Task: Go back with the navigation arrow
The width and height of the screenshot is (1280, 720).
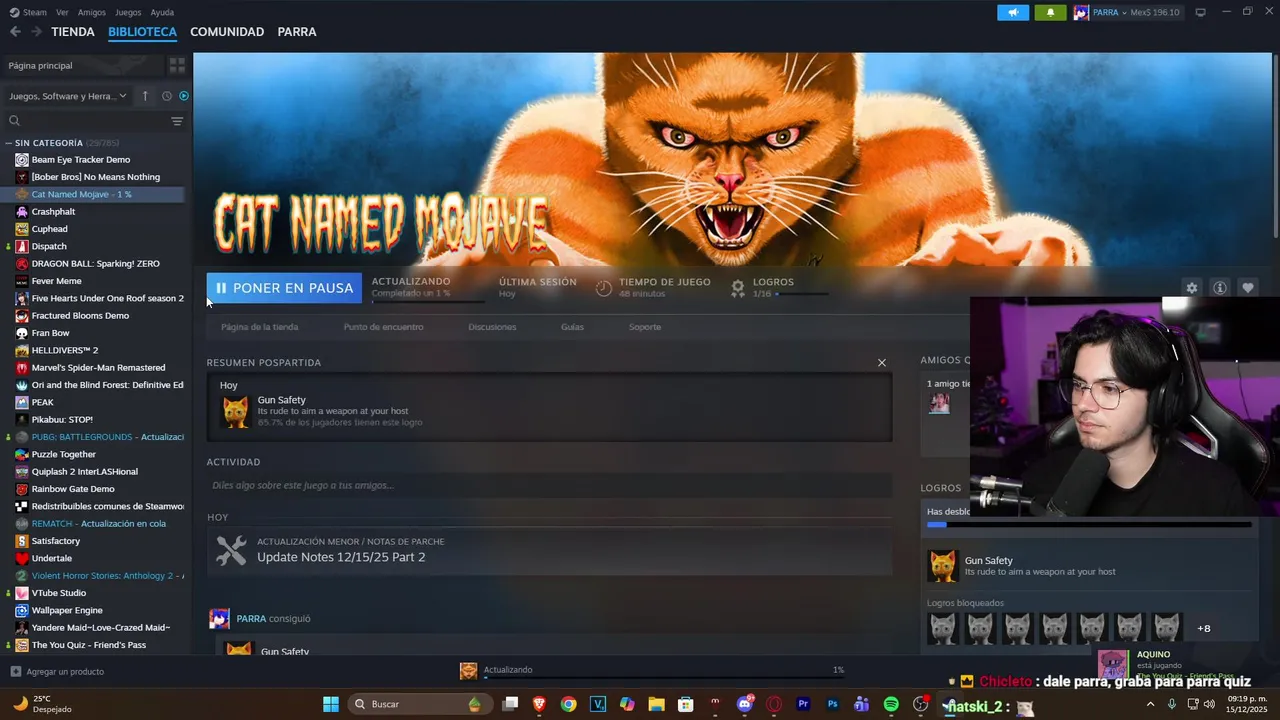Action: coord(15,32)
